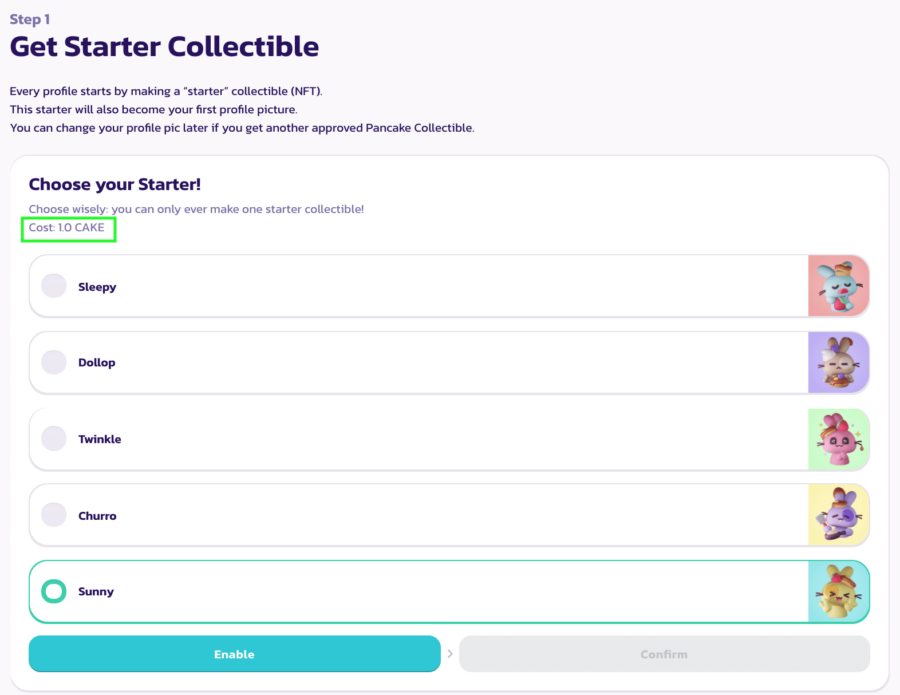Image resolution: width=900 pixels, height=695 pixels.
Task: Select the Sleepy radio button
Action: [x=54, y=286]
